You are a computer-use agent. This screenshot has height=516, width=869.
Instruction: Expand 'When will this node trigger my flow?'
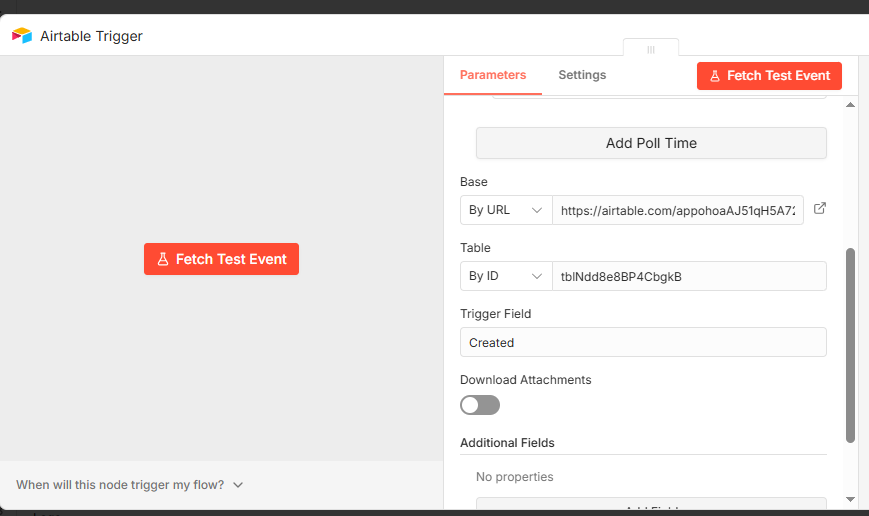point(129,485)
